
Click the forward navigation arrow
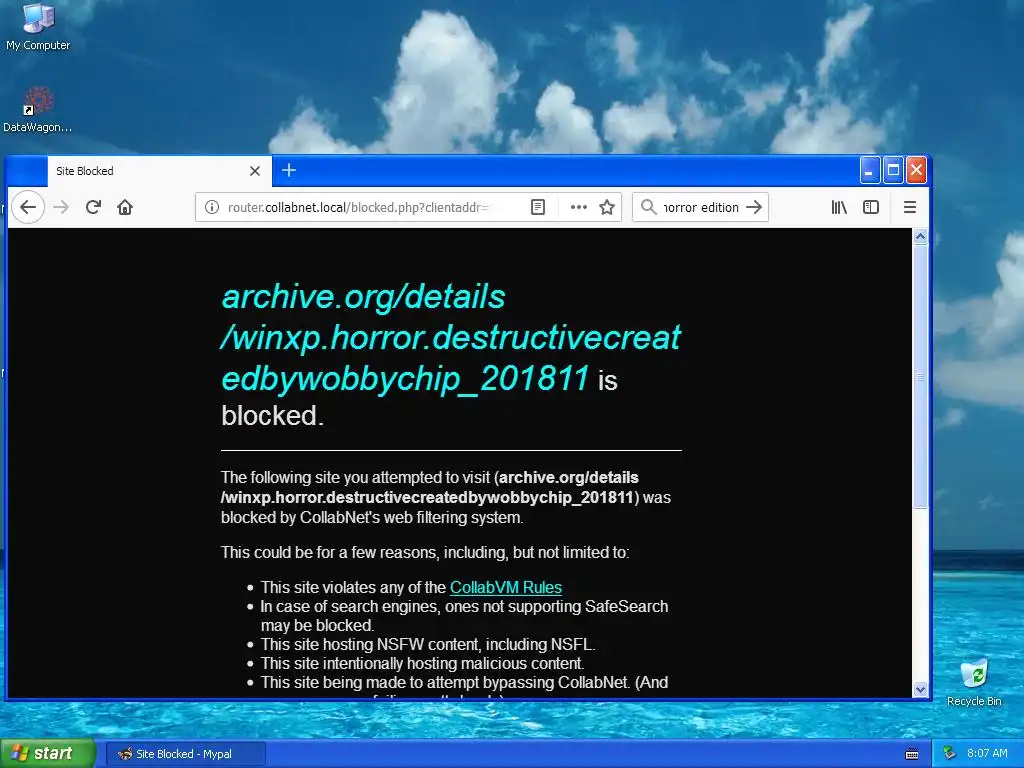click(x=61, y=207)
